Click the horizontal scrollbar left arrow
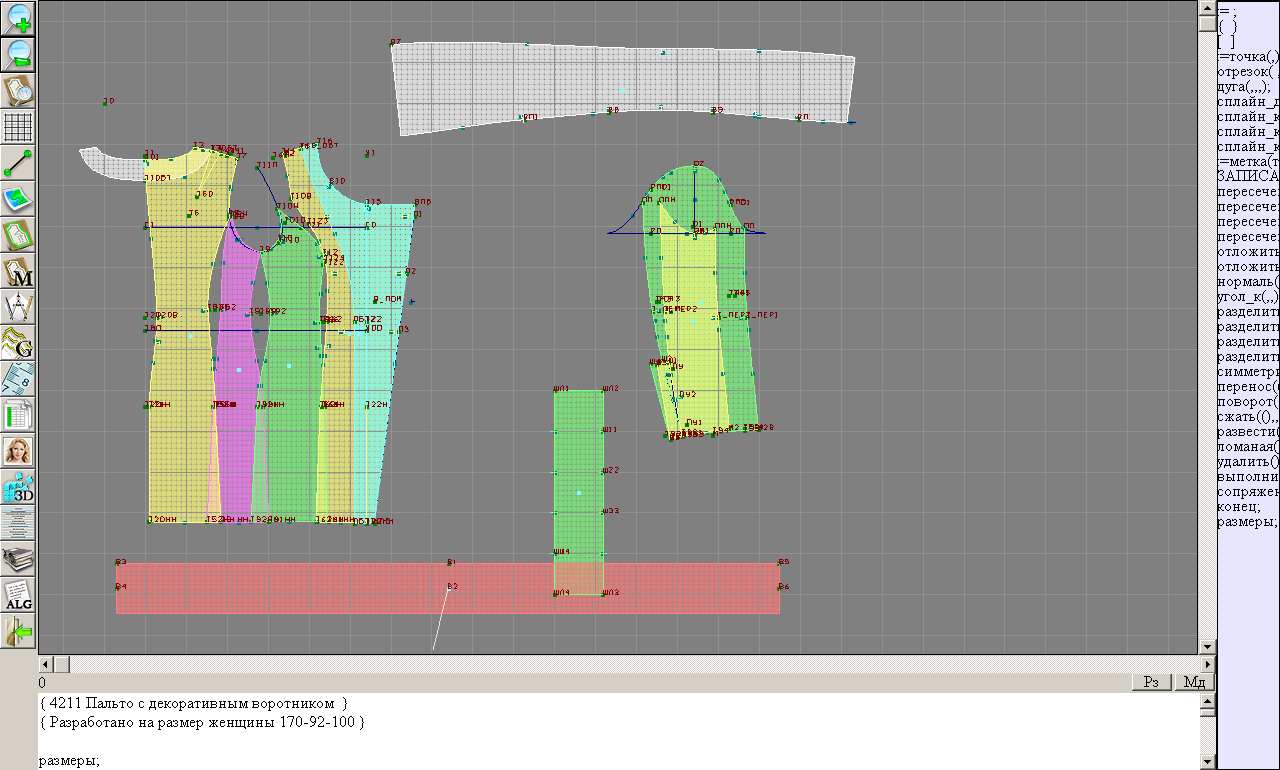Image resolution: width=1280 pixels, height=770 pixels. tap(45, 664)
